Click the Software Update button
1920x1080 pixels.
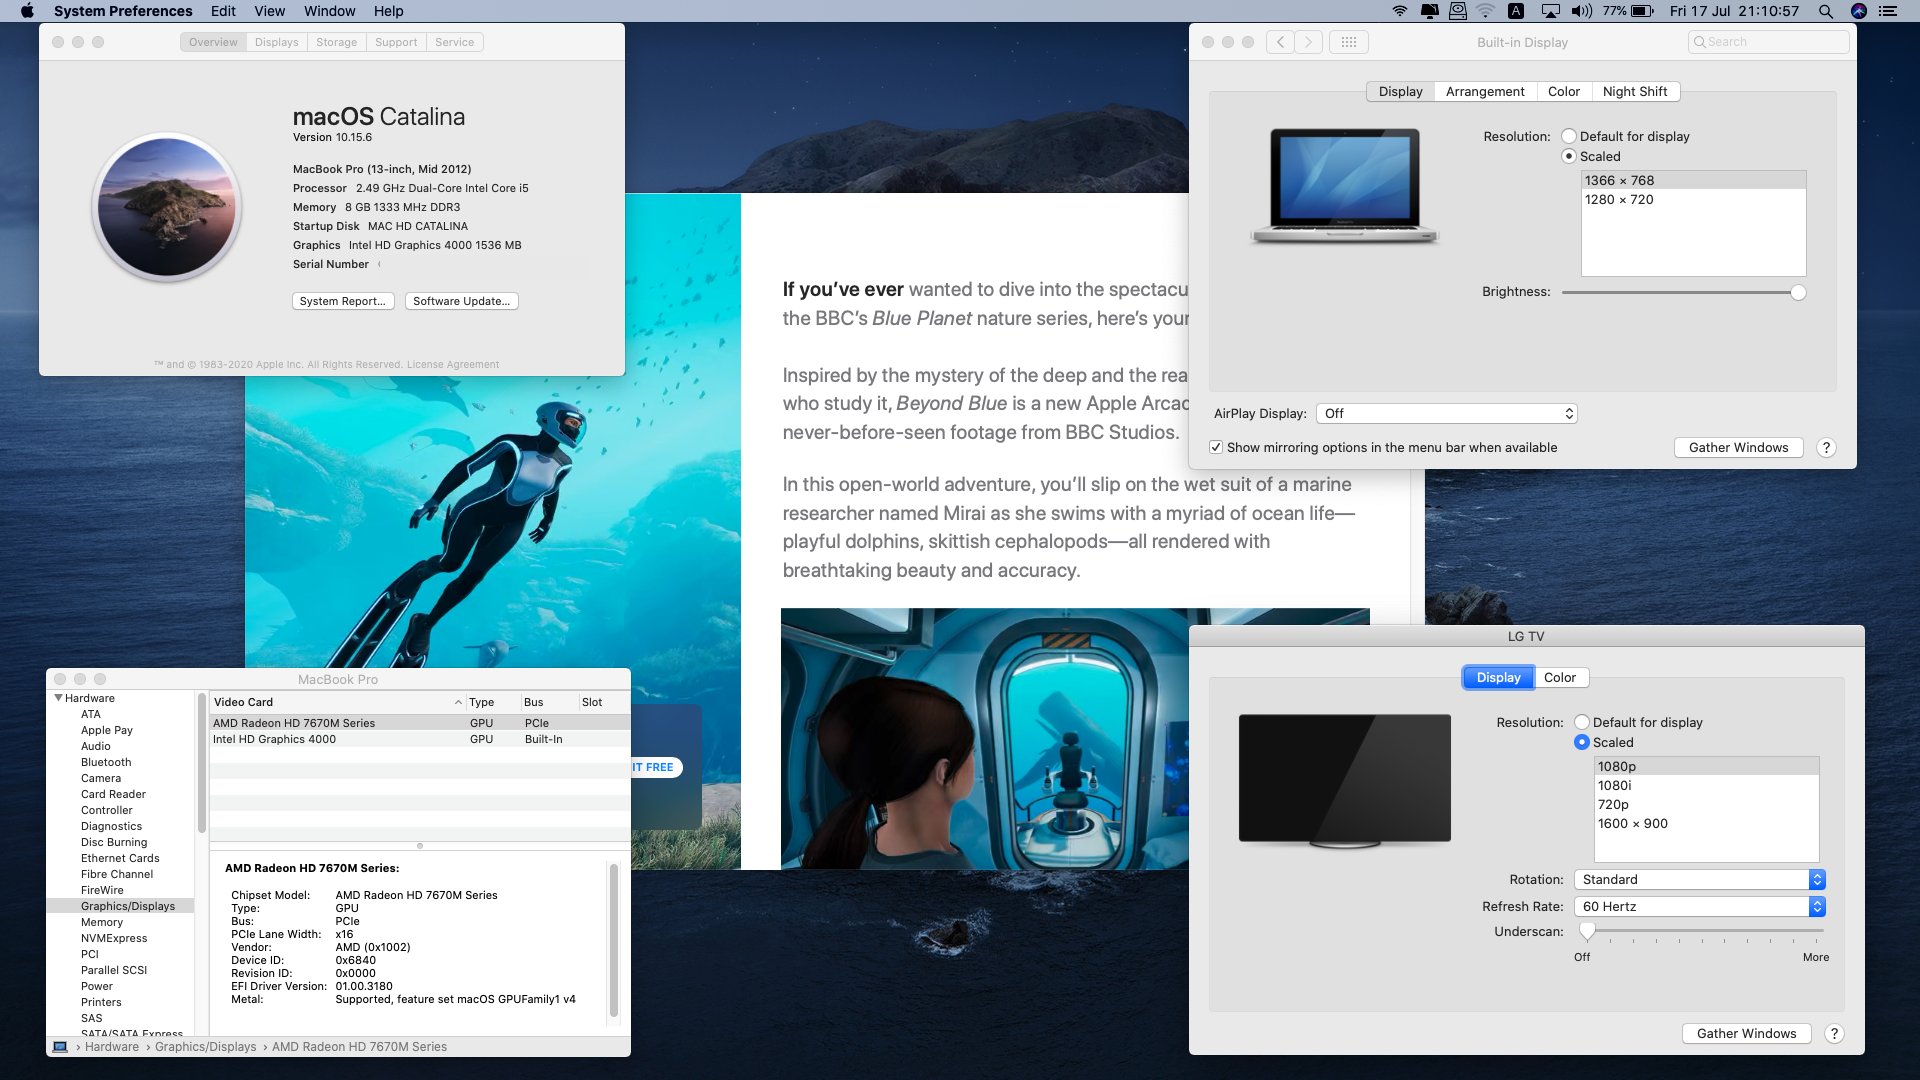point(461,301)
